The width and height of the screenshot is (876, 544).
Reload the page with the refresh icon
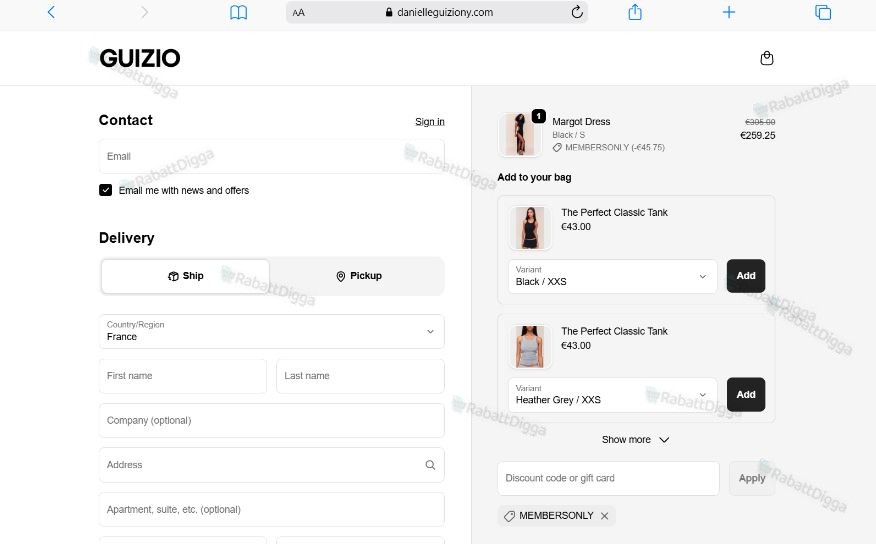click(577, 12)
